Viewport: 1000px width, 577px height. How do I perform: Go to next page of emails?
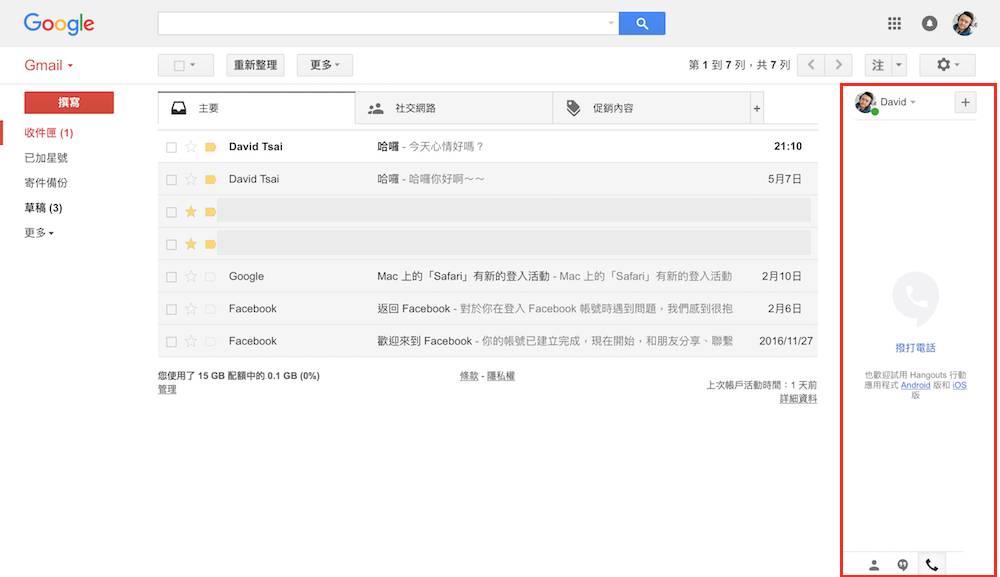pyautogui.click(x=840, y=65)
